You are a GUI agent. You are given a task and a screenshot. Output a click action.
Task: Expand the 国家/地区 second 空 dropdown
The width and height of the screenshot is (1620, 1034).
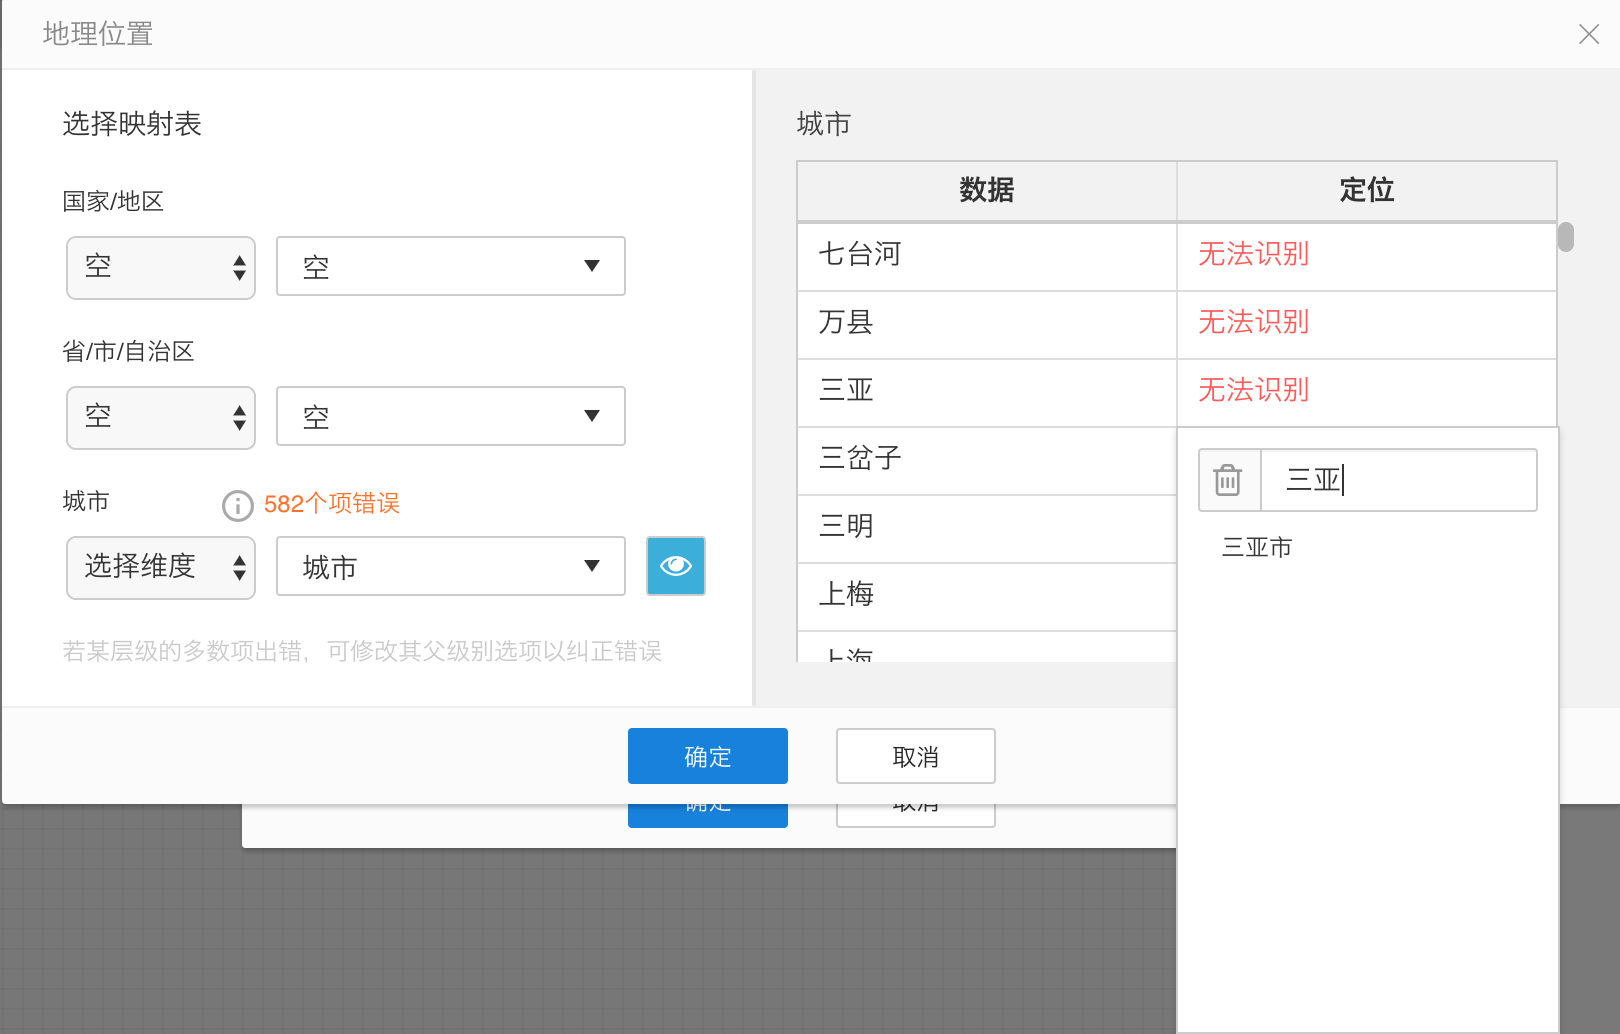(x=451, y=267)
